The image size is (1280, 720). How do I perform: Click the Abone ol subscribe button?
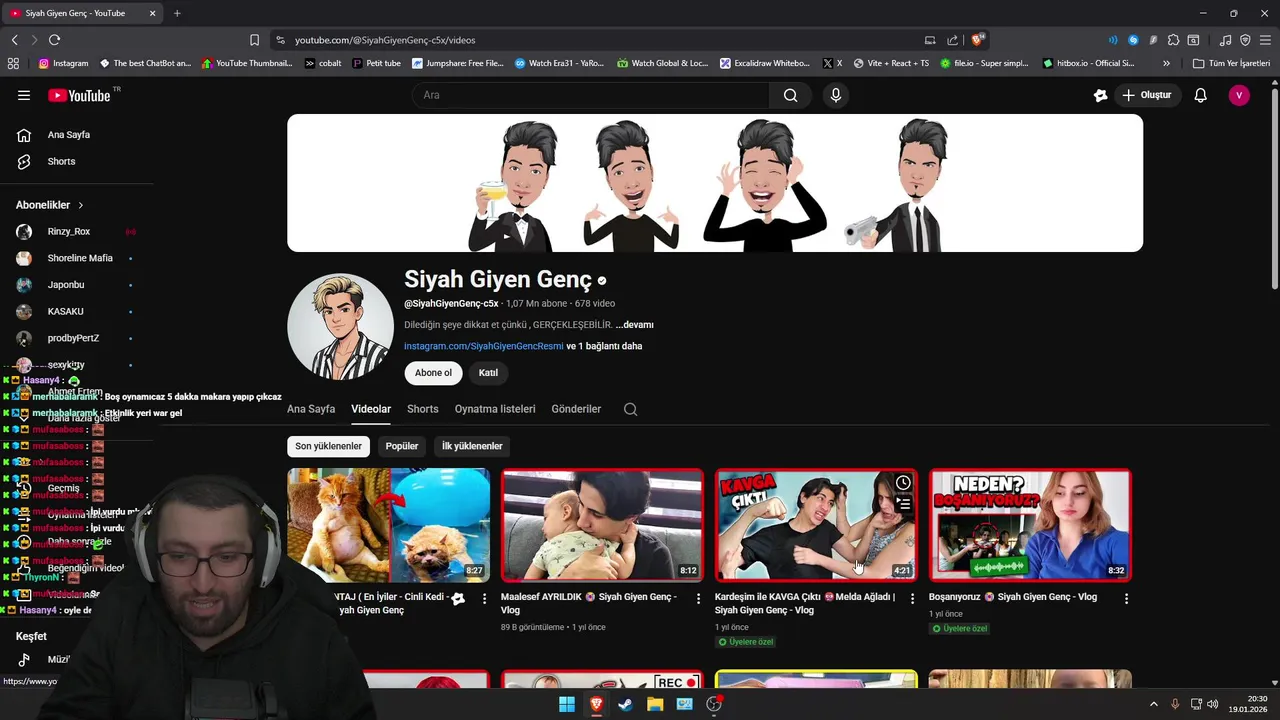point(433,373)
